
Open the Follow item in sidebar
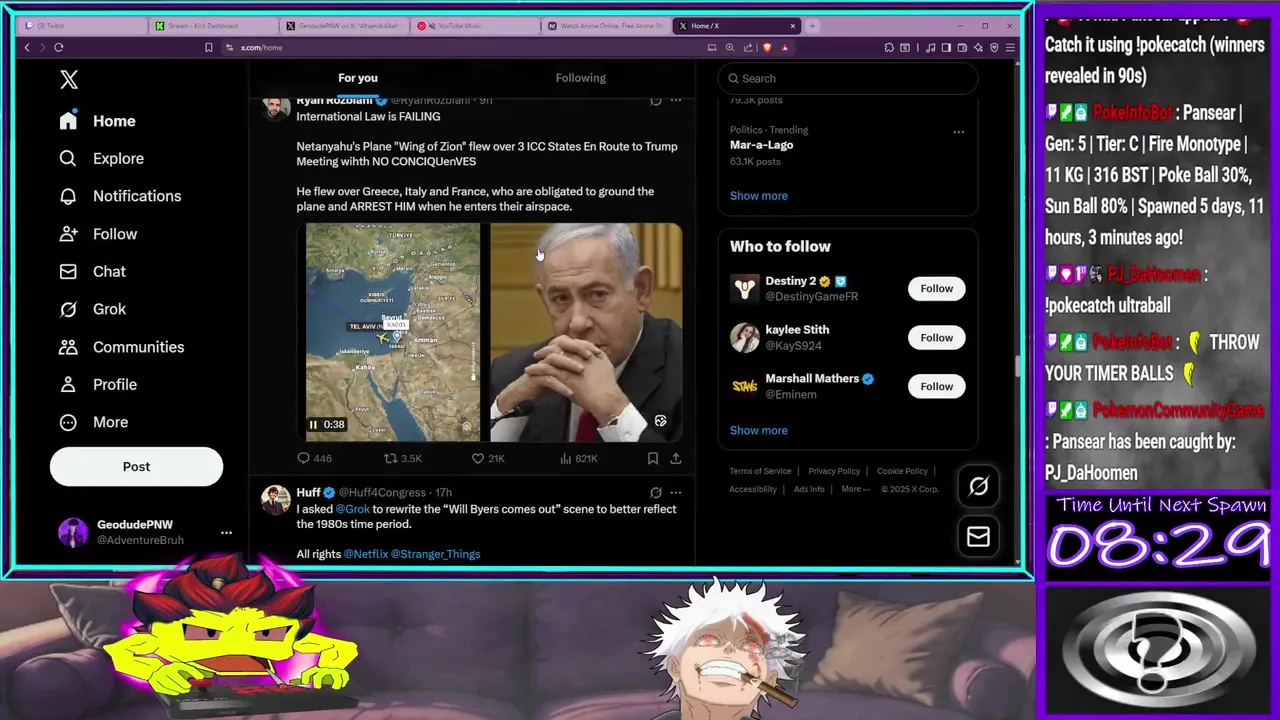pos(98,234)
